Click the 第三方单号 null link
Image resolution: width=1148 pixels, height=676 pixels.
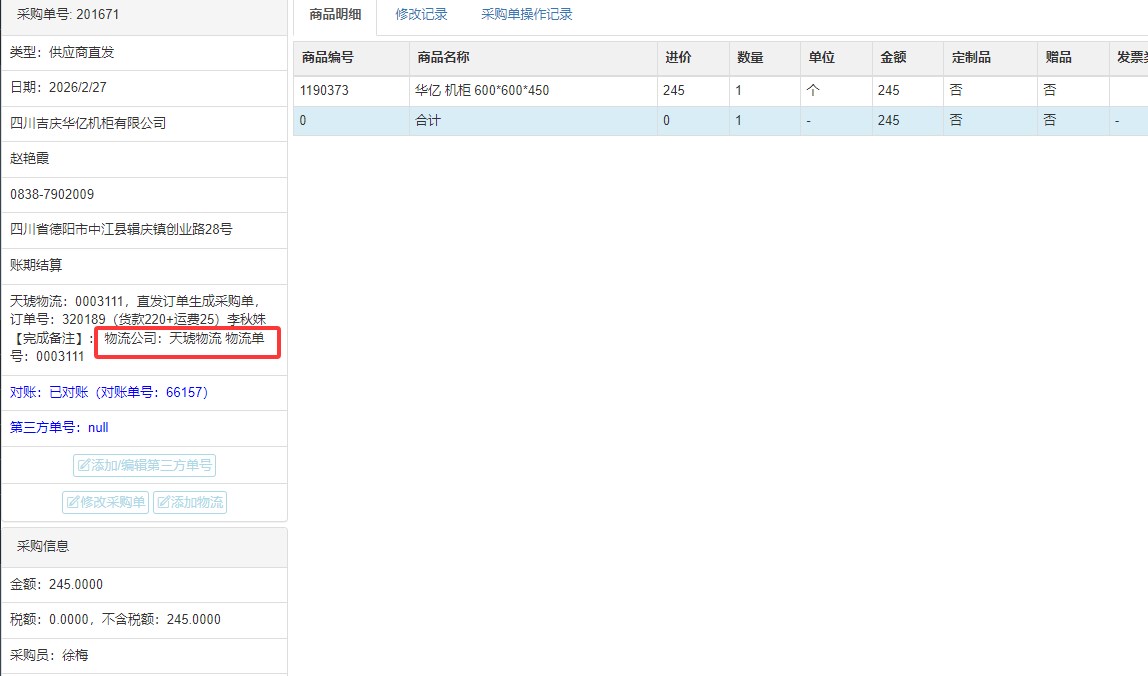pyautogui.click(x=59, y=428)
